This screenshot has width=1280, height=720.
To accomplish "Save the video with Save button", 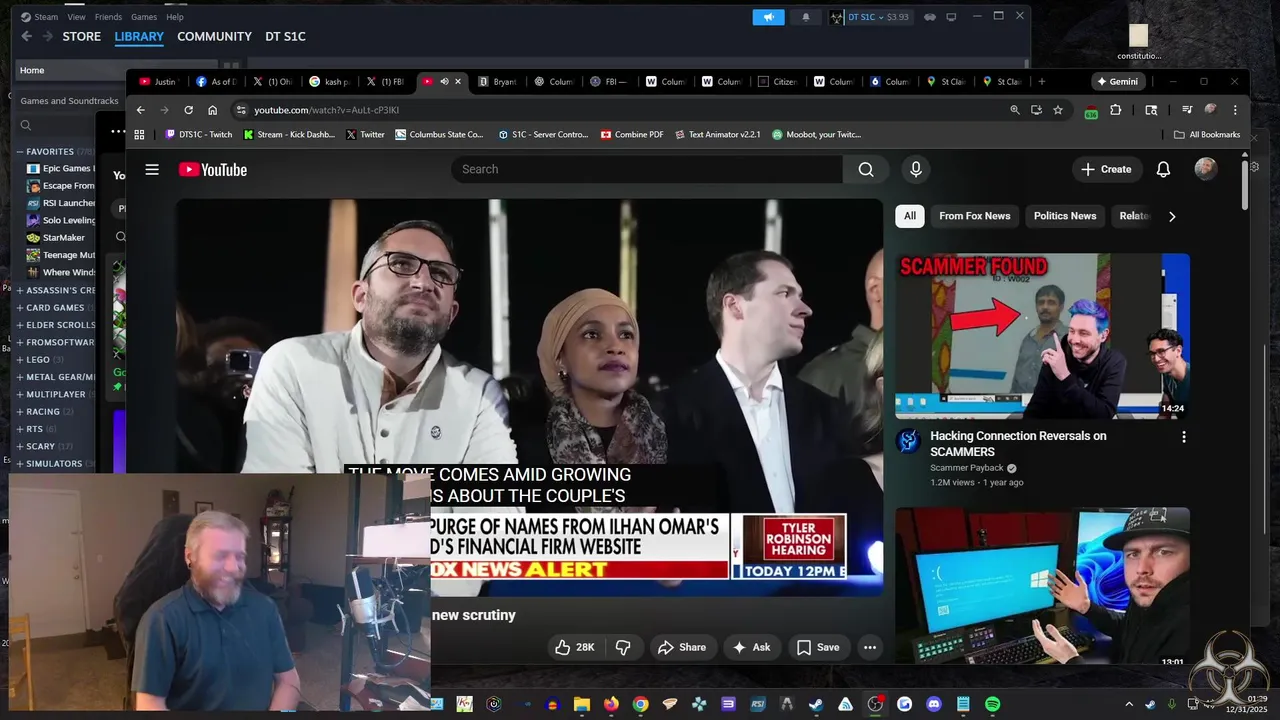I will pos(818,647).
